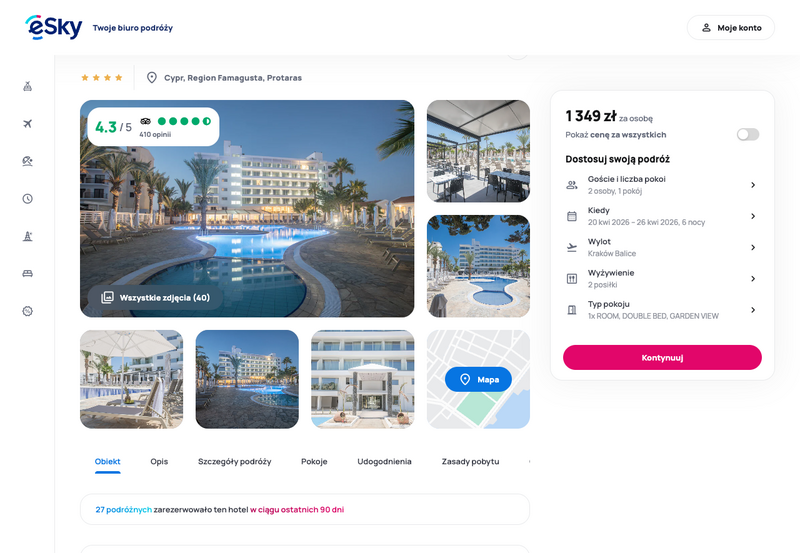
Task: Open 'Szczegóły podróży' tab
Action: click(x=234, y=461)
